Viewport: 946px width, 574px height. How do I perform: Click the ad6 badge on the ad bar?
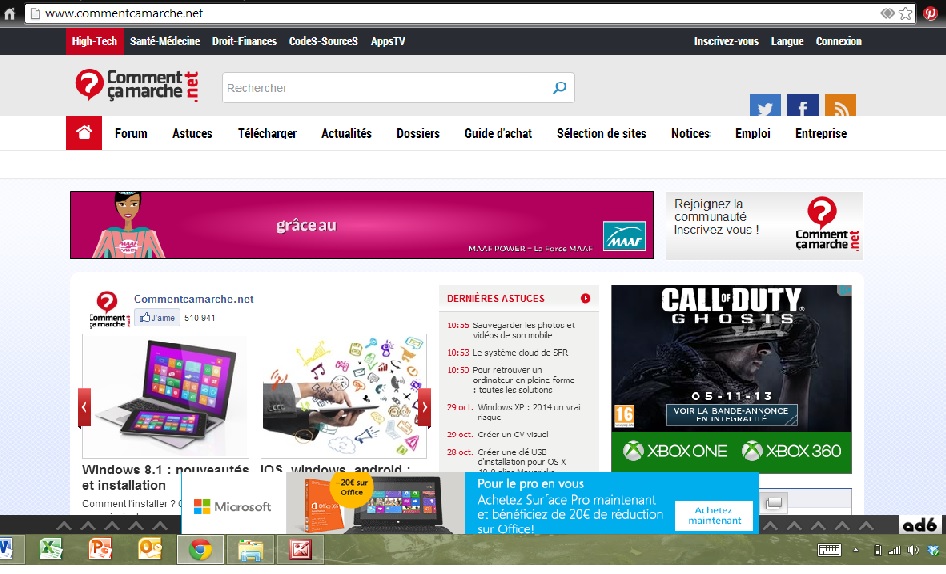(919, 525)
